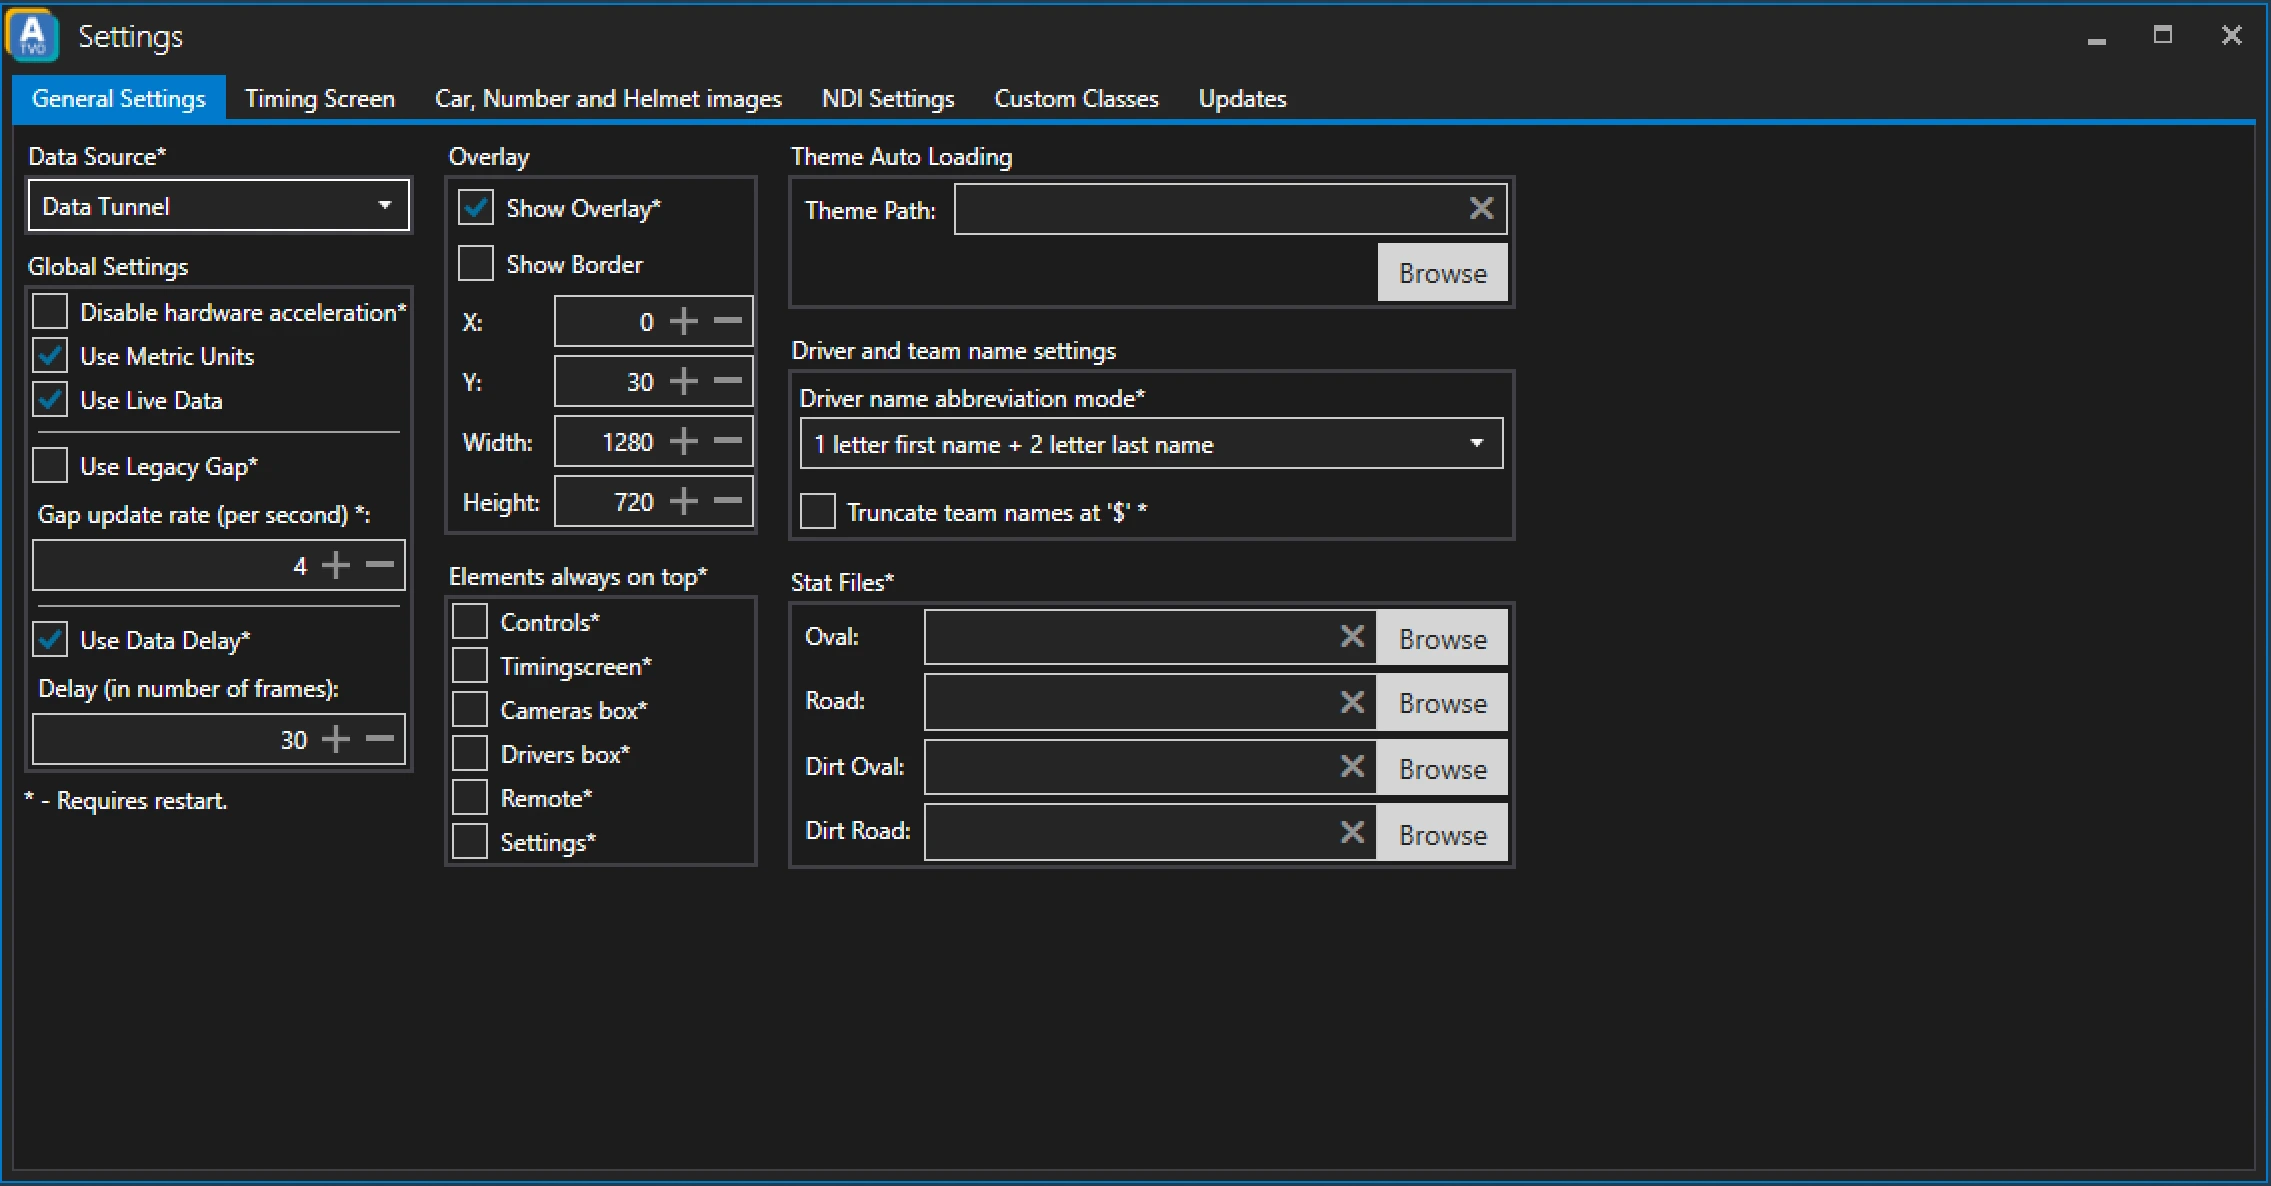
Task: Enable Show Border checkbox
Action: tap(476, 263)
